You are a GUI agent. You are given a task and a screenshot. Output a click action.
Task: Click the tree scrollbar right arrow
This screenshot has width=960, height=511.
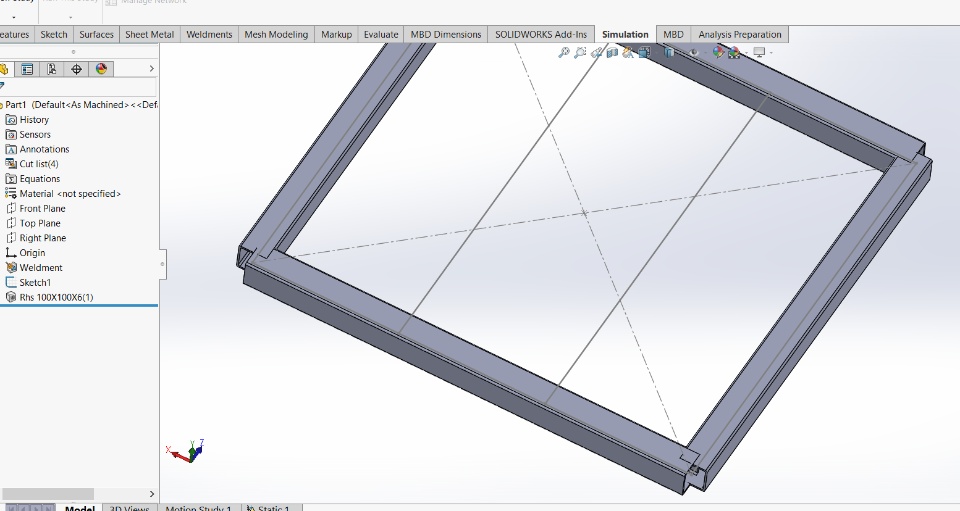[x=152, y=494]
